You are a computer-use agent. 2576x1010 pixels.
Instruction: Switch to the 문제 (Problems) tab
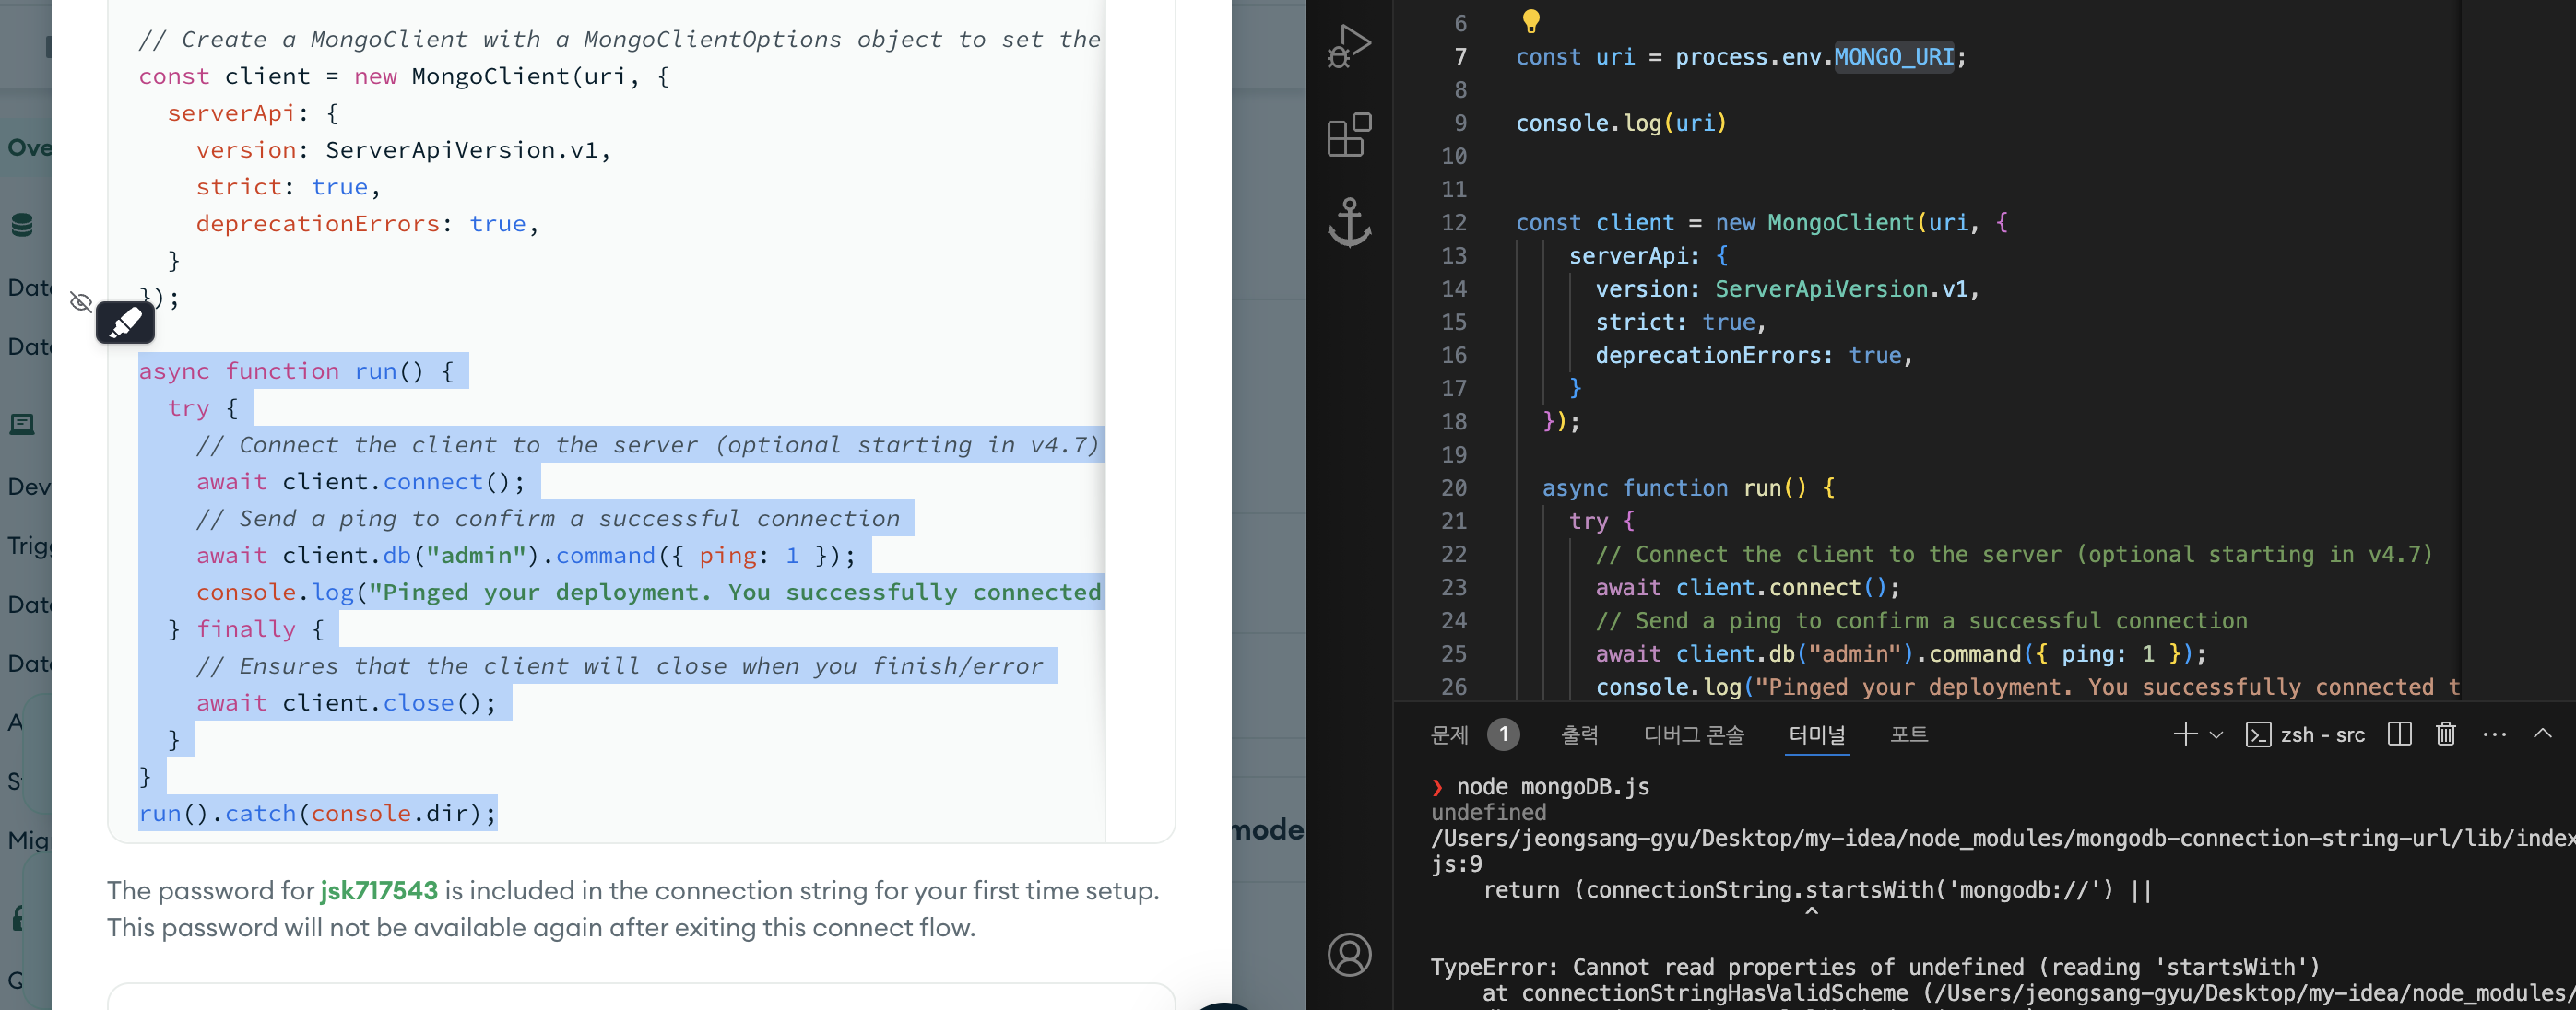point(1449,734)
